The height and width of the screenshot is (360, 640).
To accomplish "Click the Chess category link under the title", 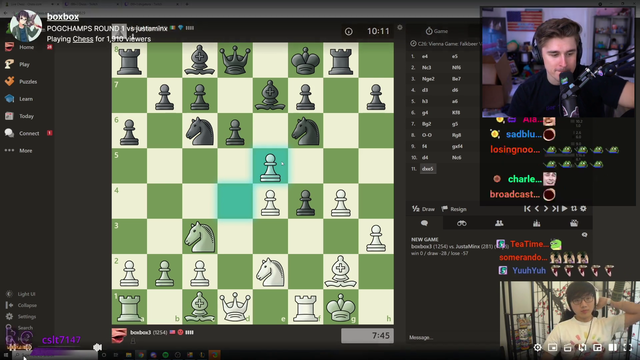I will (x=82, y=39).
